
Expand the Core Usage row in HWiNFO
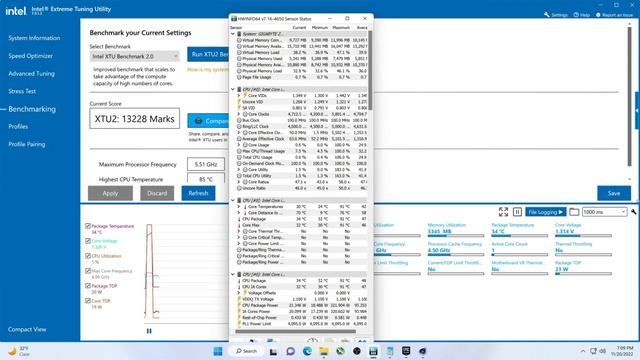[239, 145]
